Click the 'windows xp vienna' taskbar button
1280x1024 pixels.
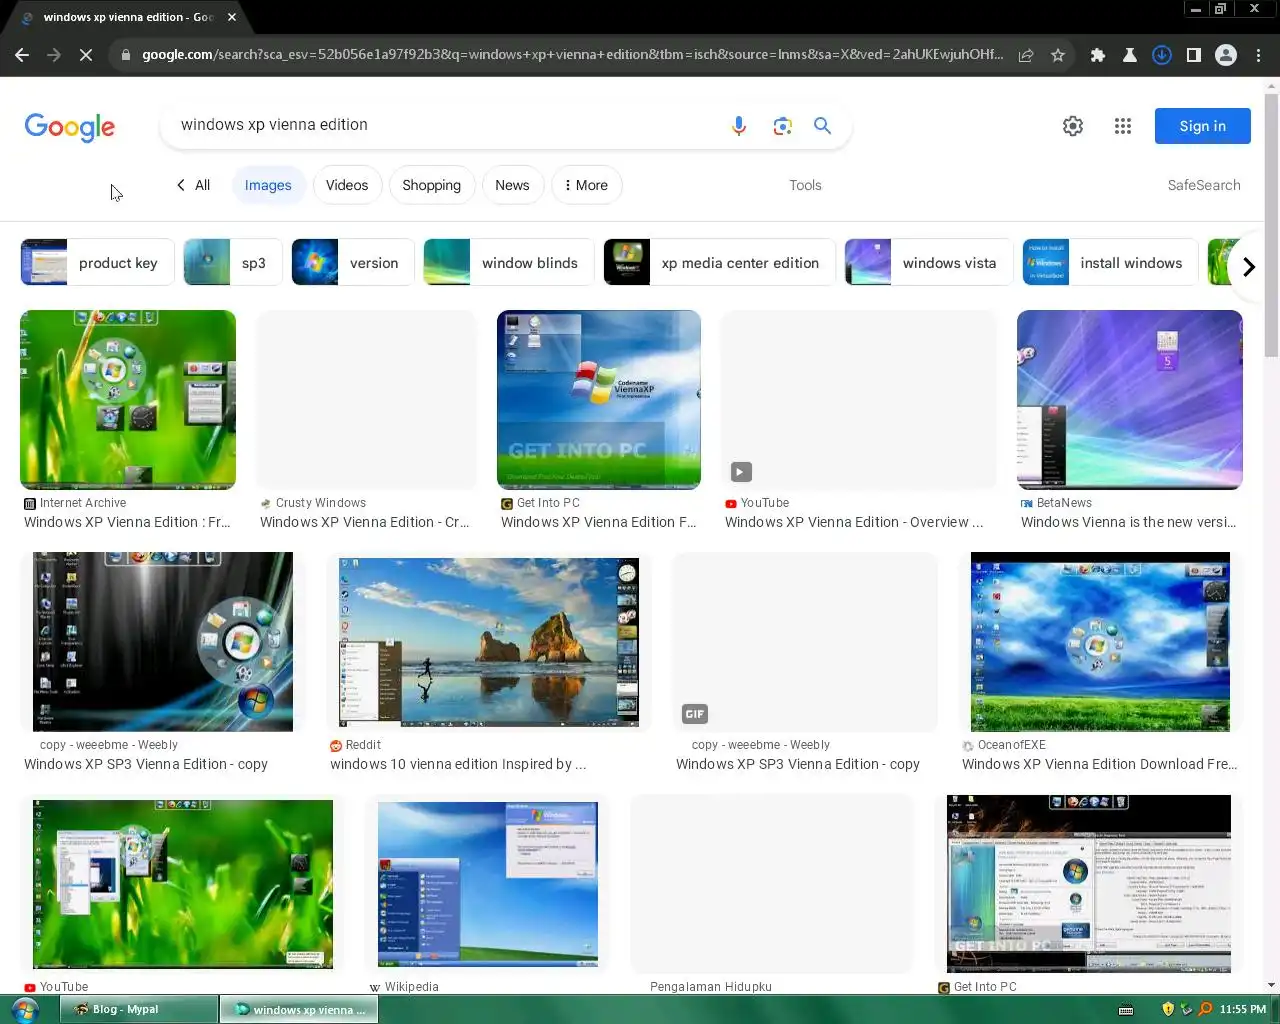tap(299, 1009)
